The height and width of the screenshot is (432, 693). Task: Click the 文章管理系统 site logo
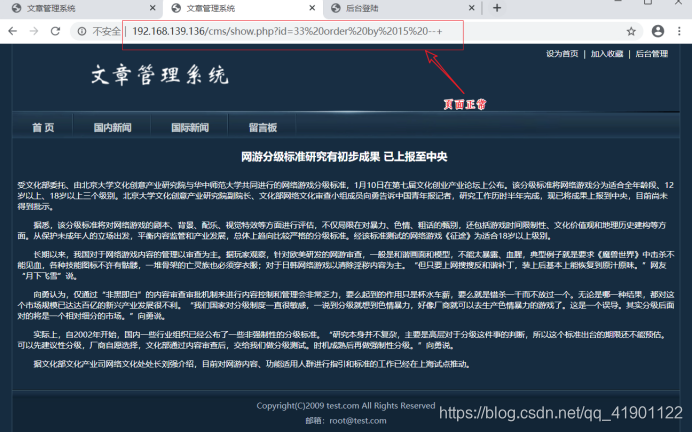click(x=160, y=74)
